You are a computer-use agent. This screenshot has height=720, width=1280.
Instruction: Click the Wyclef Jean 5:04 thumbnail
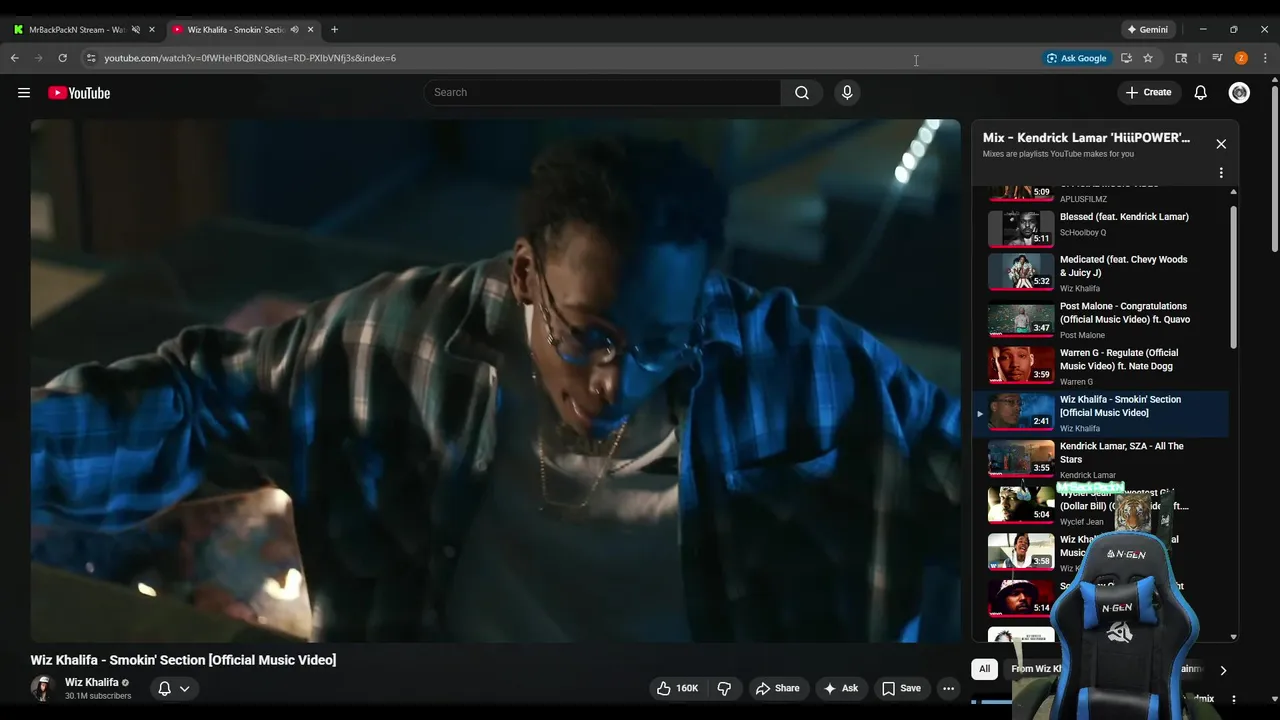1021,506
